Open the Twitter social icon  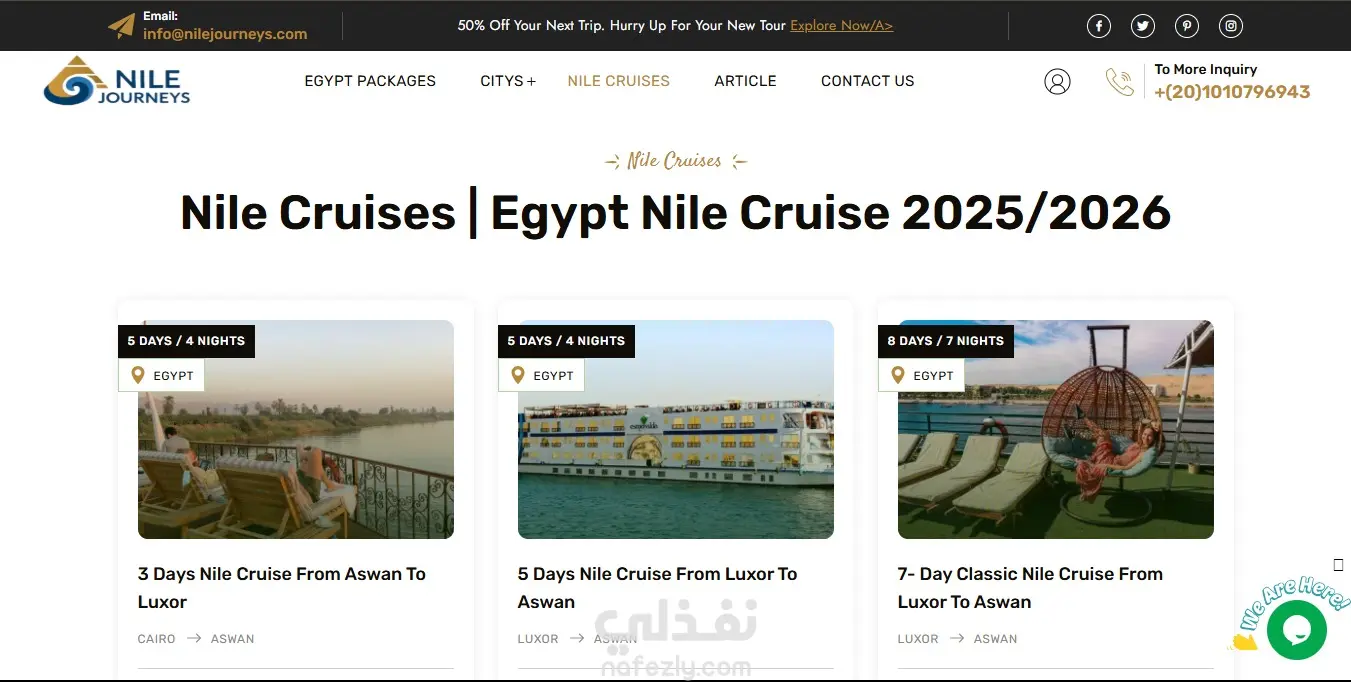[x=1143, y=27]
